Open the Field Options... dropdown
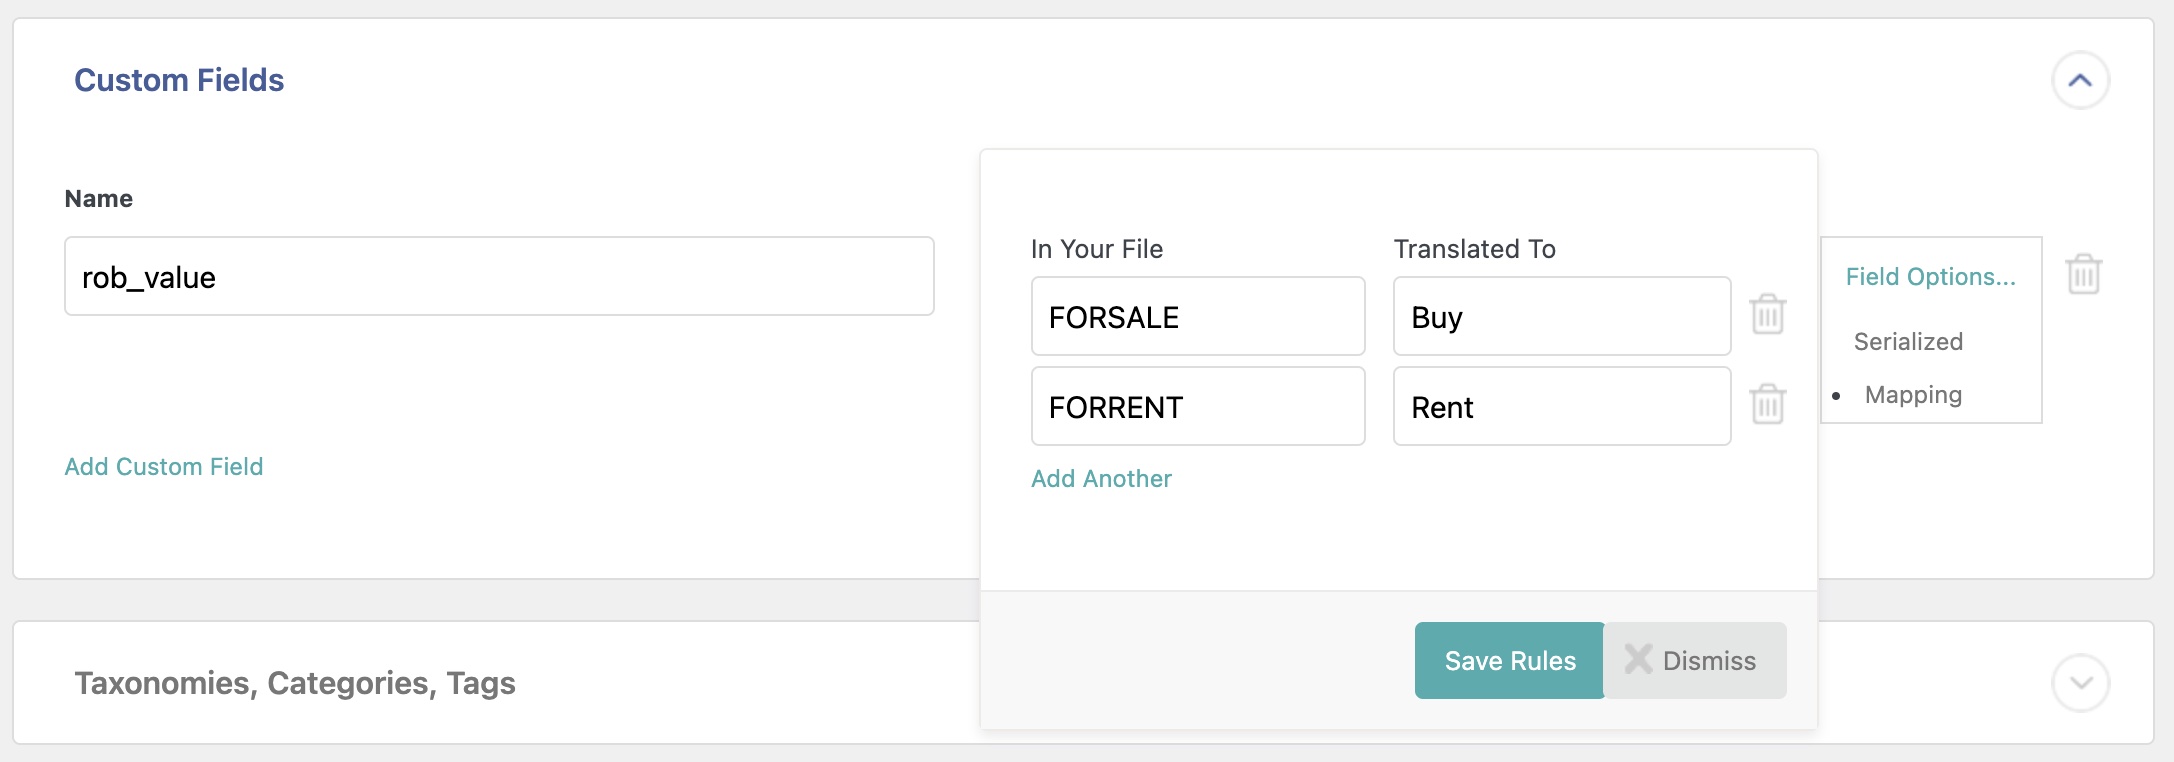Viewport: 2174px width, 762px height. [x=1930, y=277]
